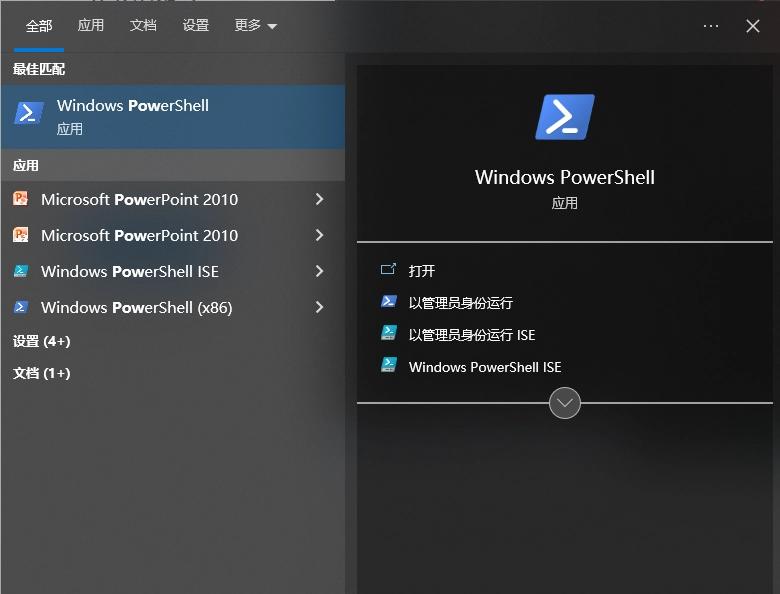Screen dimensions: 780x594
Task: Click the Windows PowerShell title in preview
Action: point(565,178)
